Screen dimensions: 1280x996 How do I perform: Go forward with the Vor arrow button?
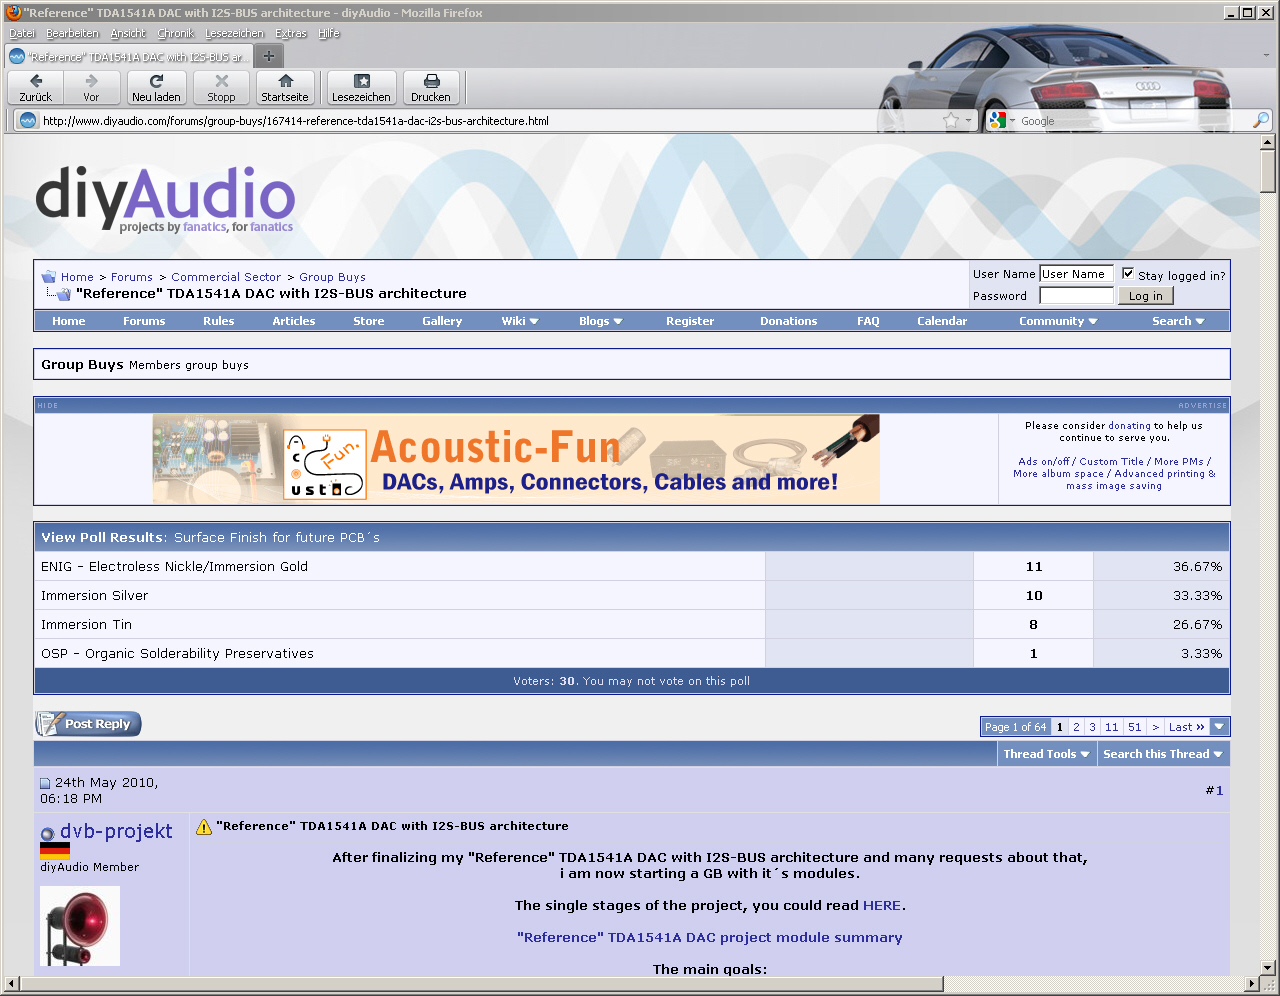pos(91,88)
